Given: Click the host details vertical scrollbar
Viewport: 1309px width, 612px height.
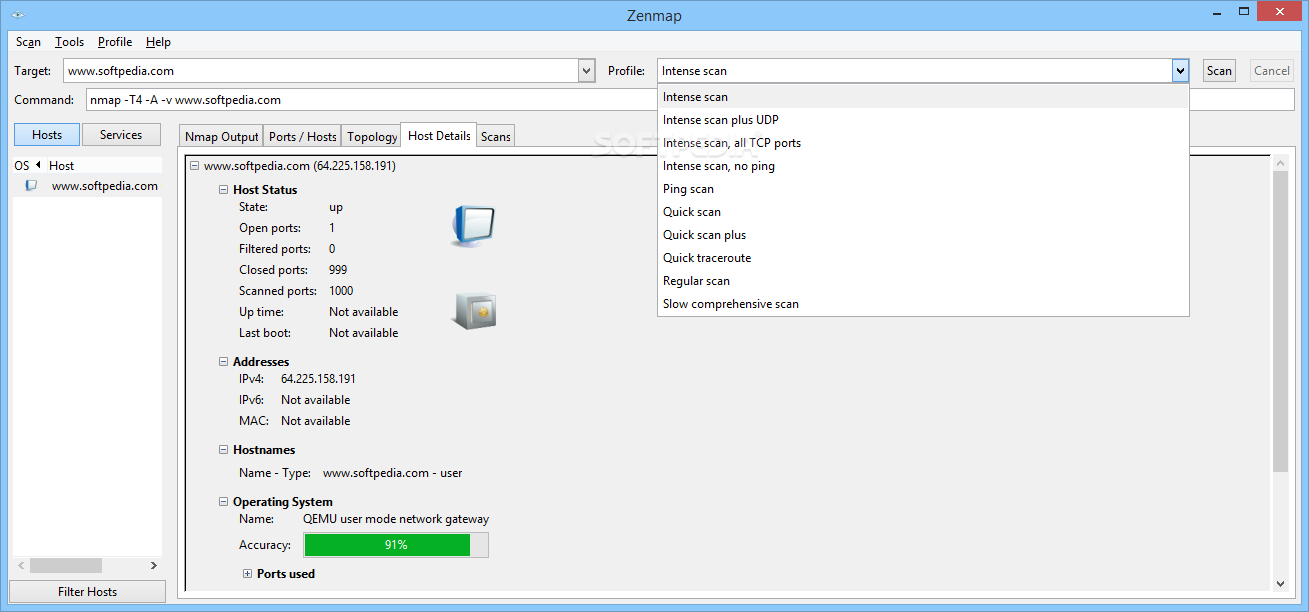Looking at the screenshot, I should click(1280, 320).
